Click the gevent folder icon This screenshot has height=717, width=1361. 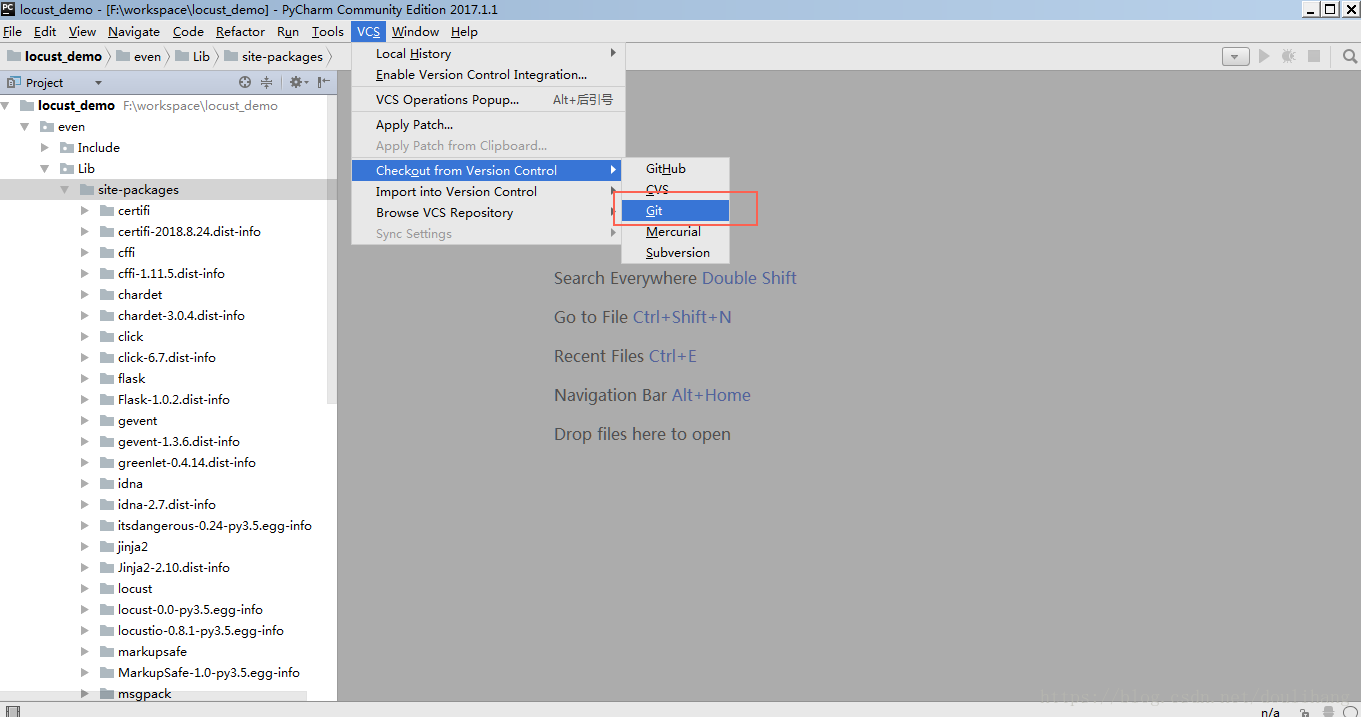[108, 420]
